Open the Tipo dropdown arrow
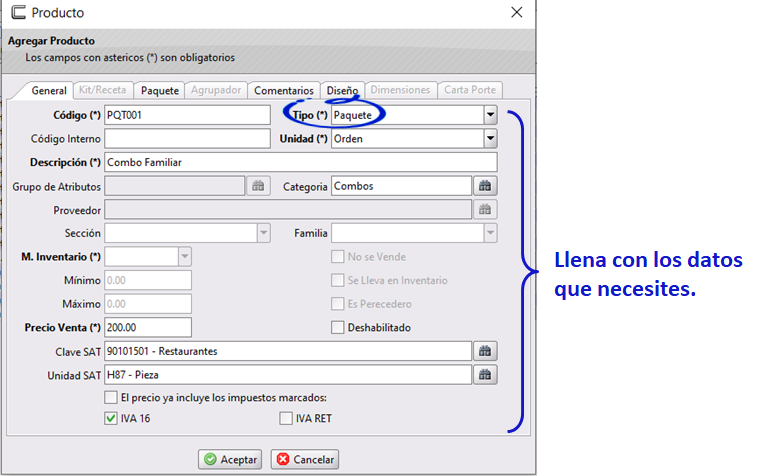 click(490, 115)
